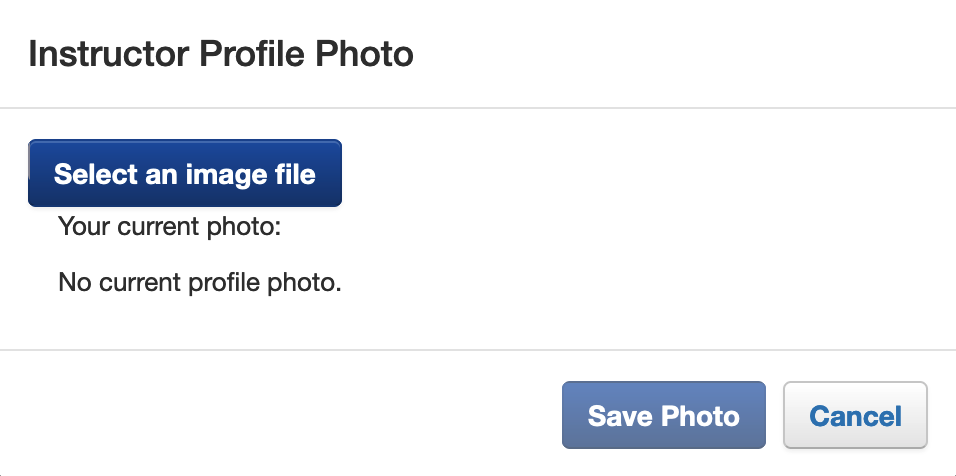Click the "Your current photo:" label
Viewport: 956px width, 476px height.
170,227
